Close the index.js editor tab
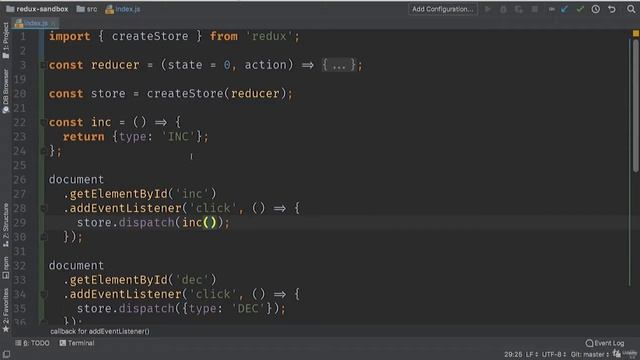 53,24
